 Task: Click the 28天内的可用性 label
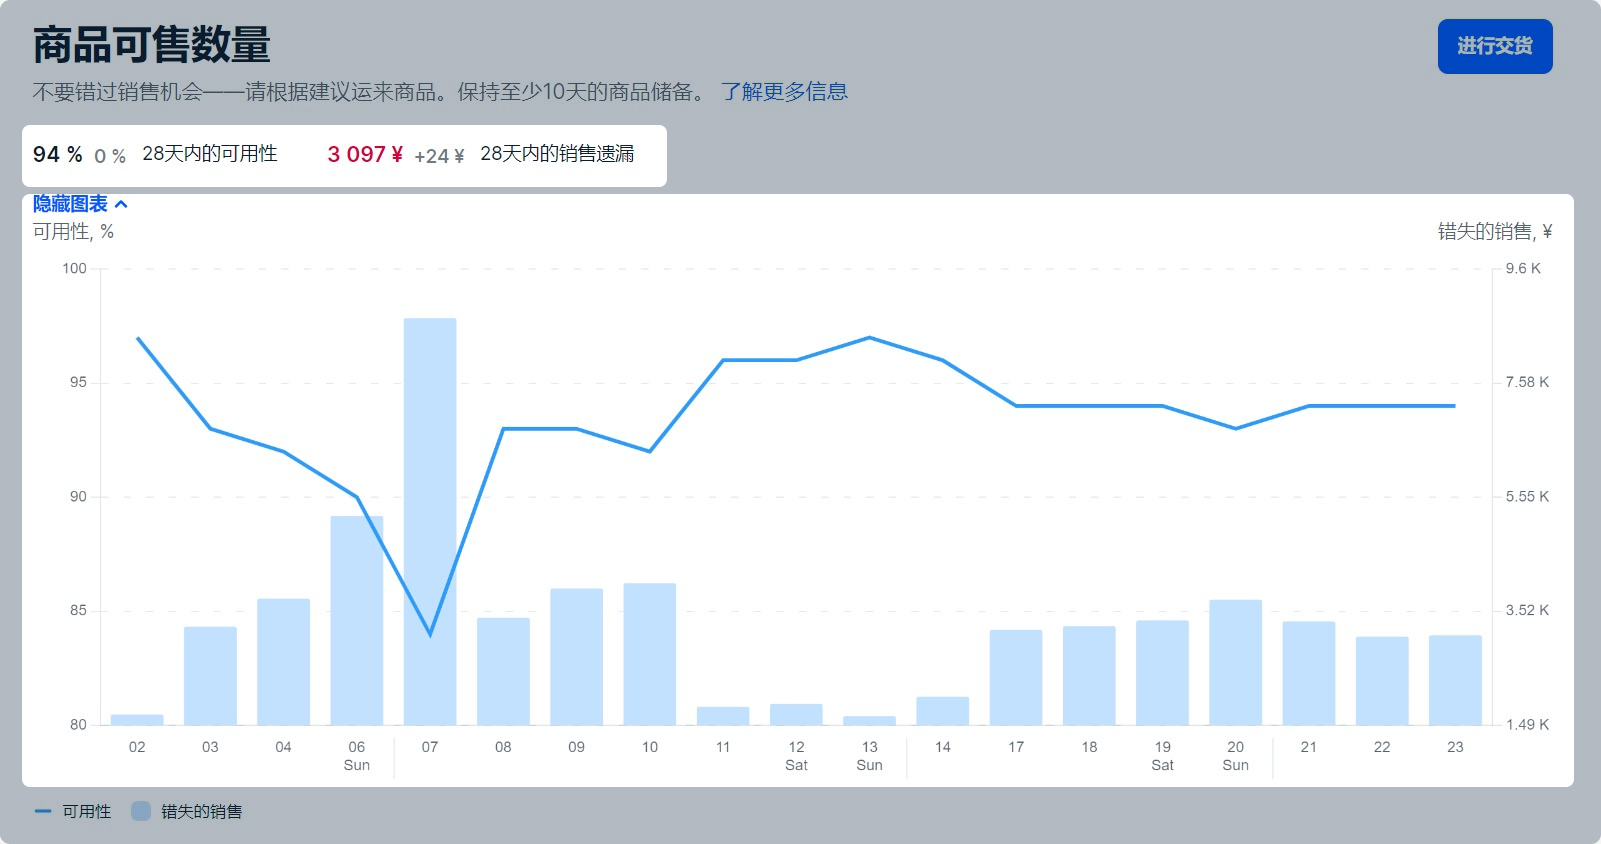(210, 154)
